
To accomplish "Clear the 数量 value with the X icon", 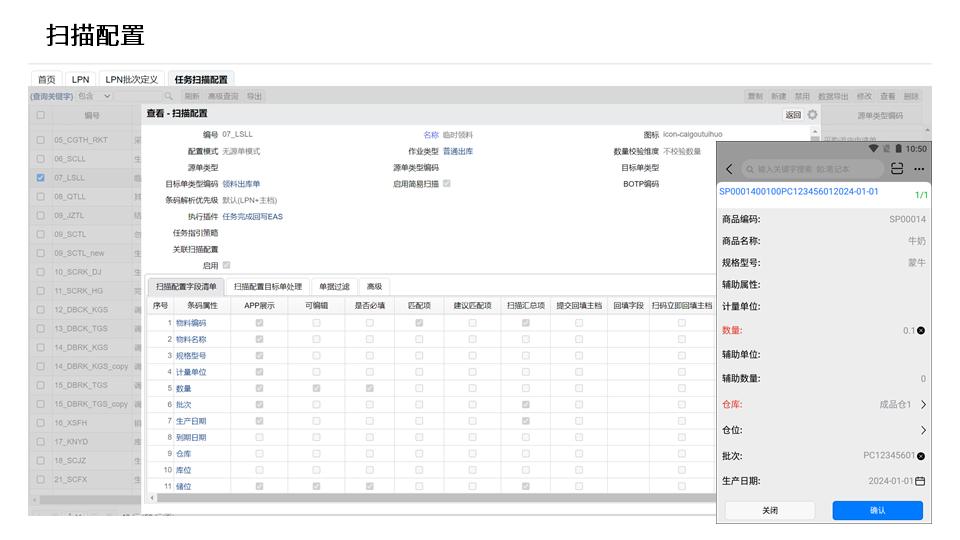I will click(x=921, y=330).
